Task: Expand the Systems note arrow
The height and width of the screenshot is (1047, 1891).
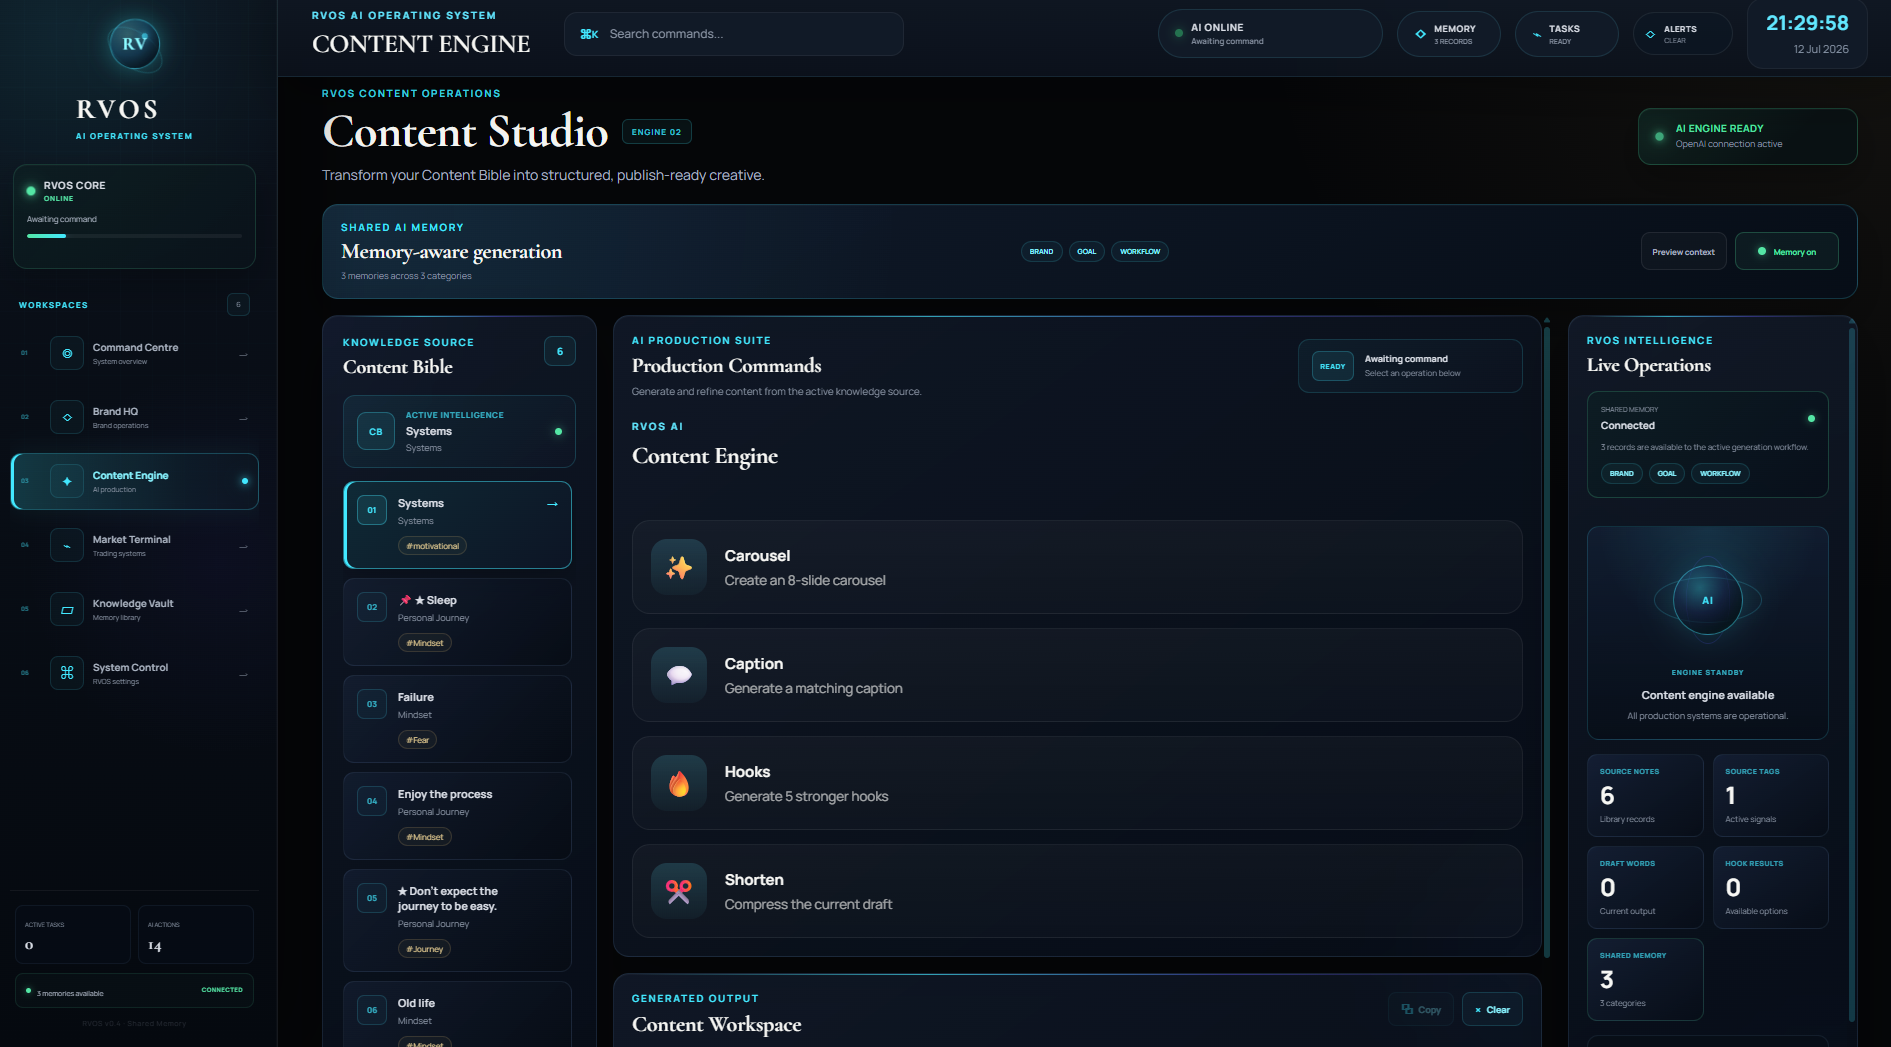Action: pos(552,504)
